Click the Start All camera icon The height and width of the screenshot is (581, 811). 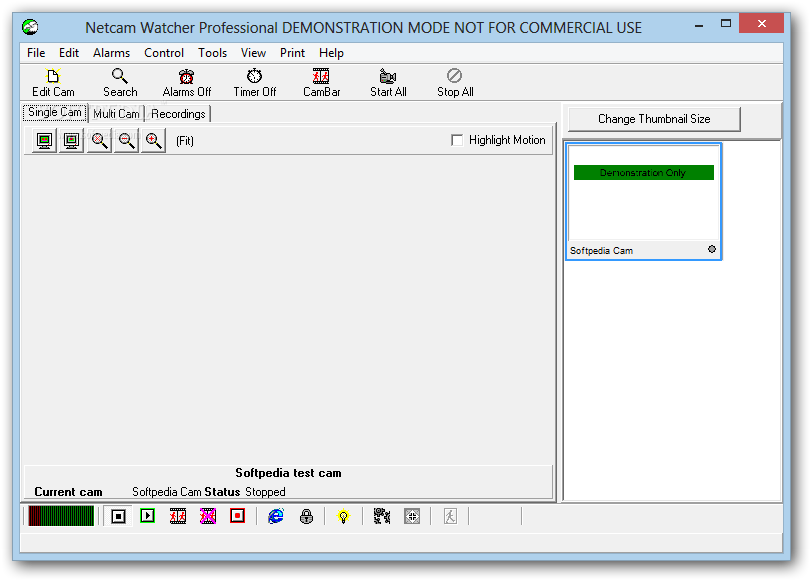[387, 76]
